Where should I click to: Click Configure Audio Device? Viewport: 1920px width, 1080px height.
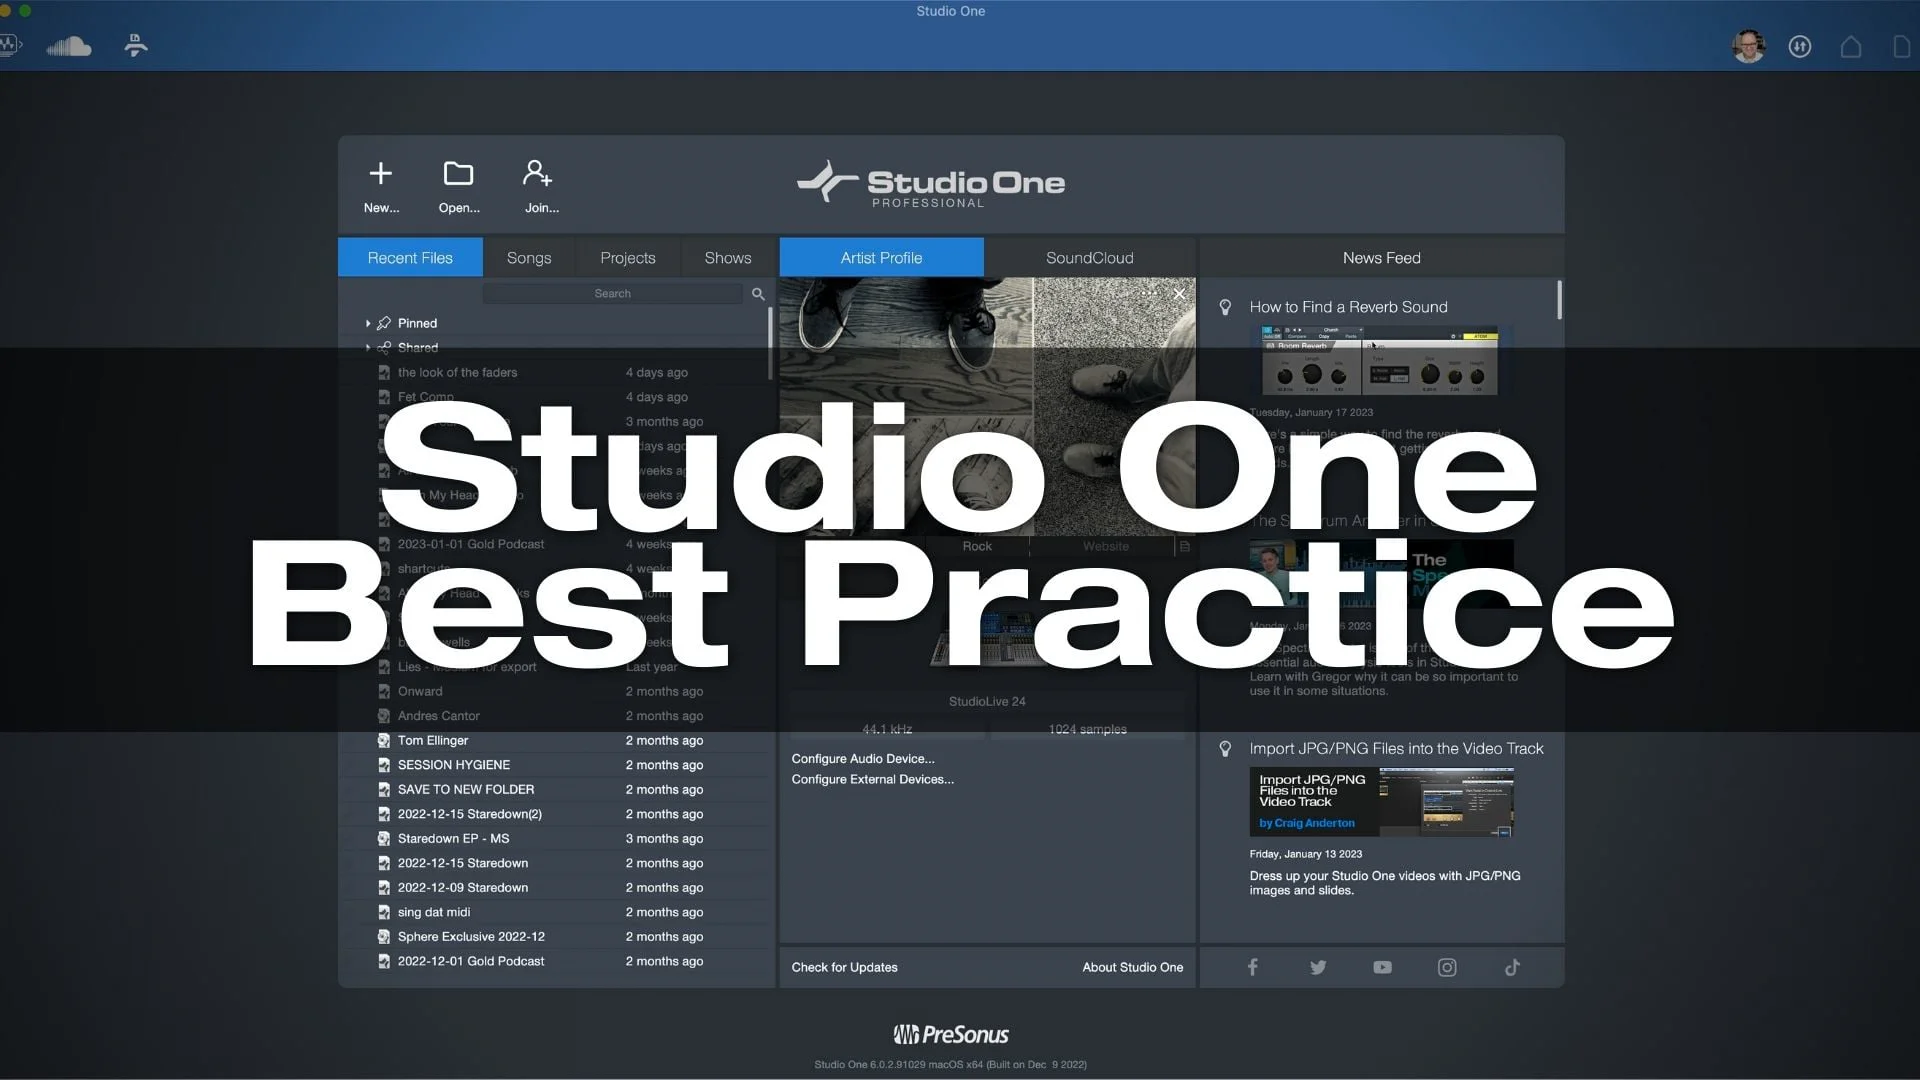click(x=863, y=758)
